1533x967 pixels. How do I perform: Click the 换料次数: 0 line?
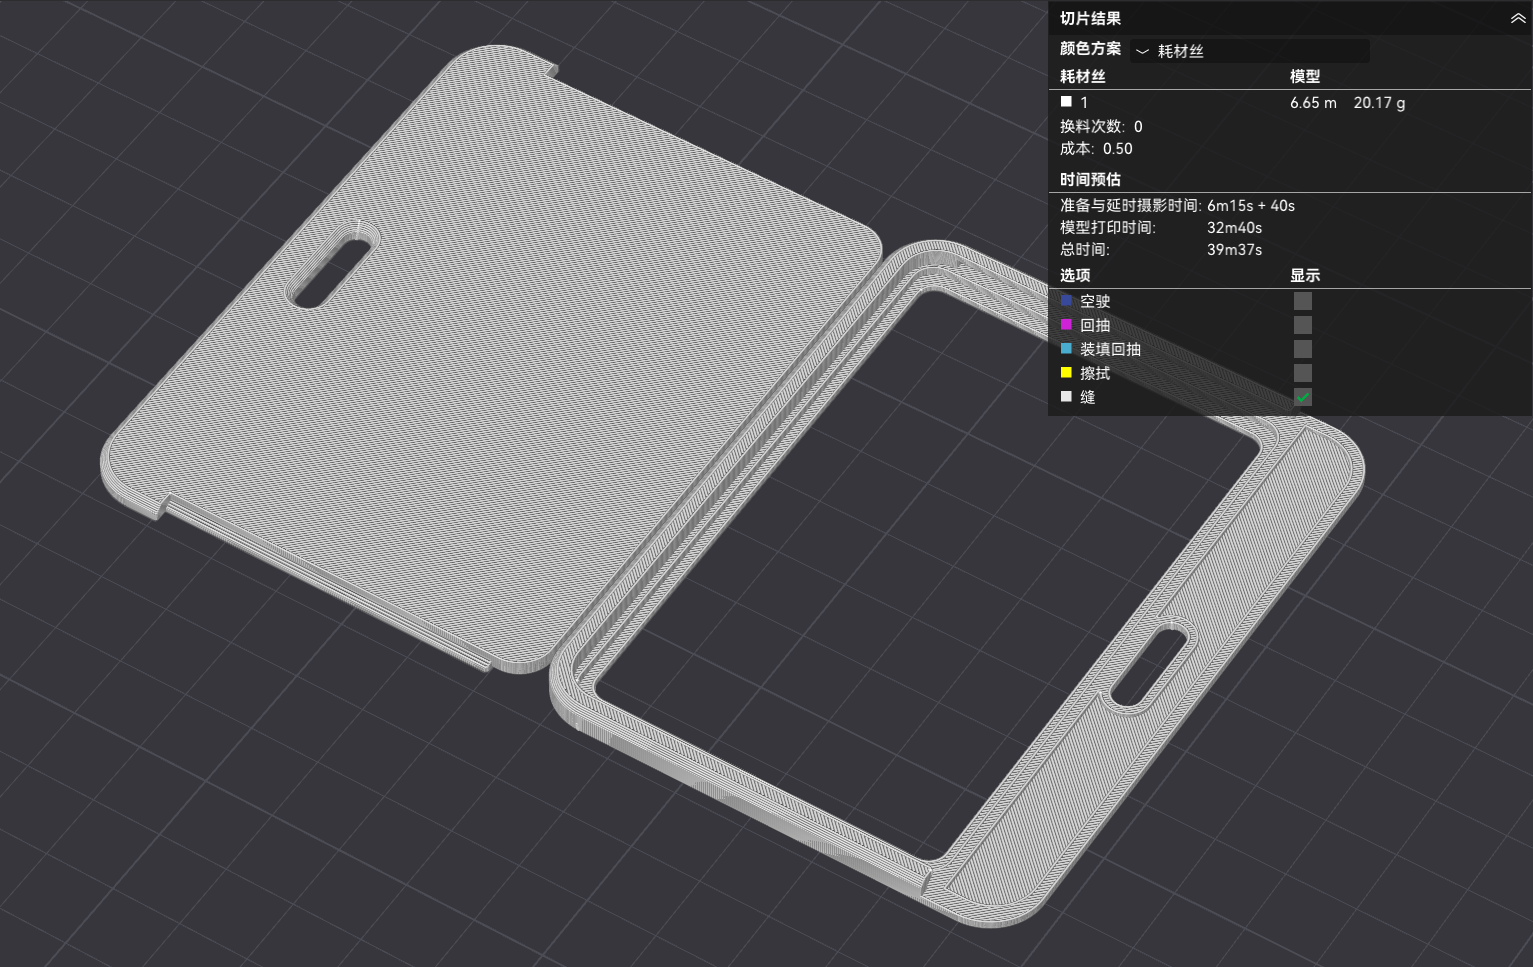tap(1101, 127)
